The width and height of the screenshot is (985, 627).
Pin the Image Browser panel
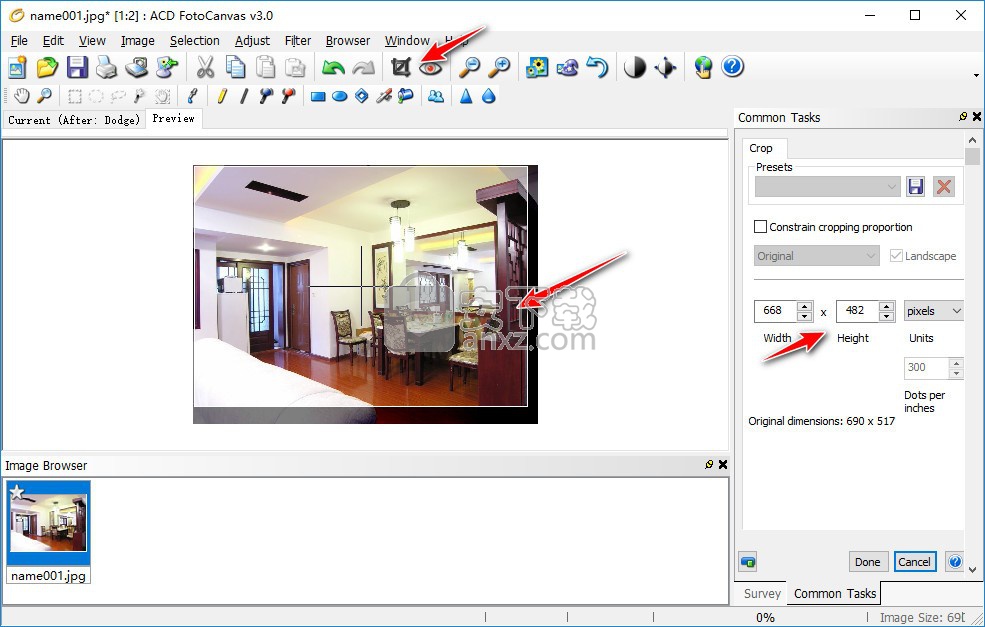coord(709,464)
